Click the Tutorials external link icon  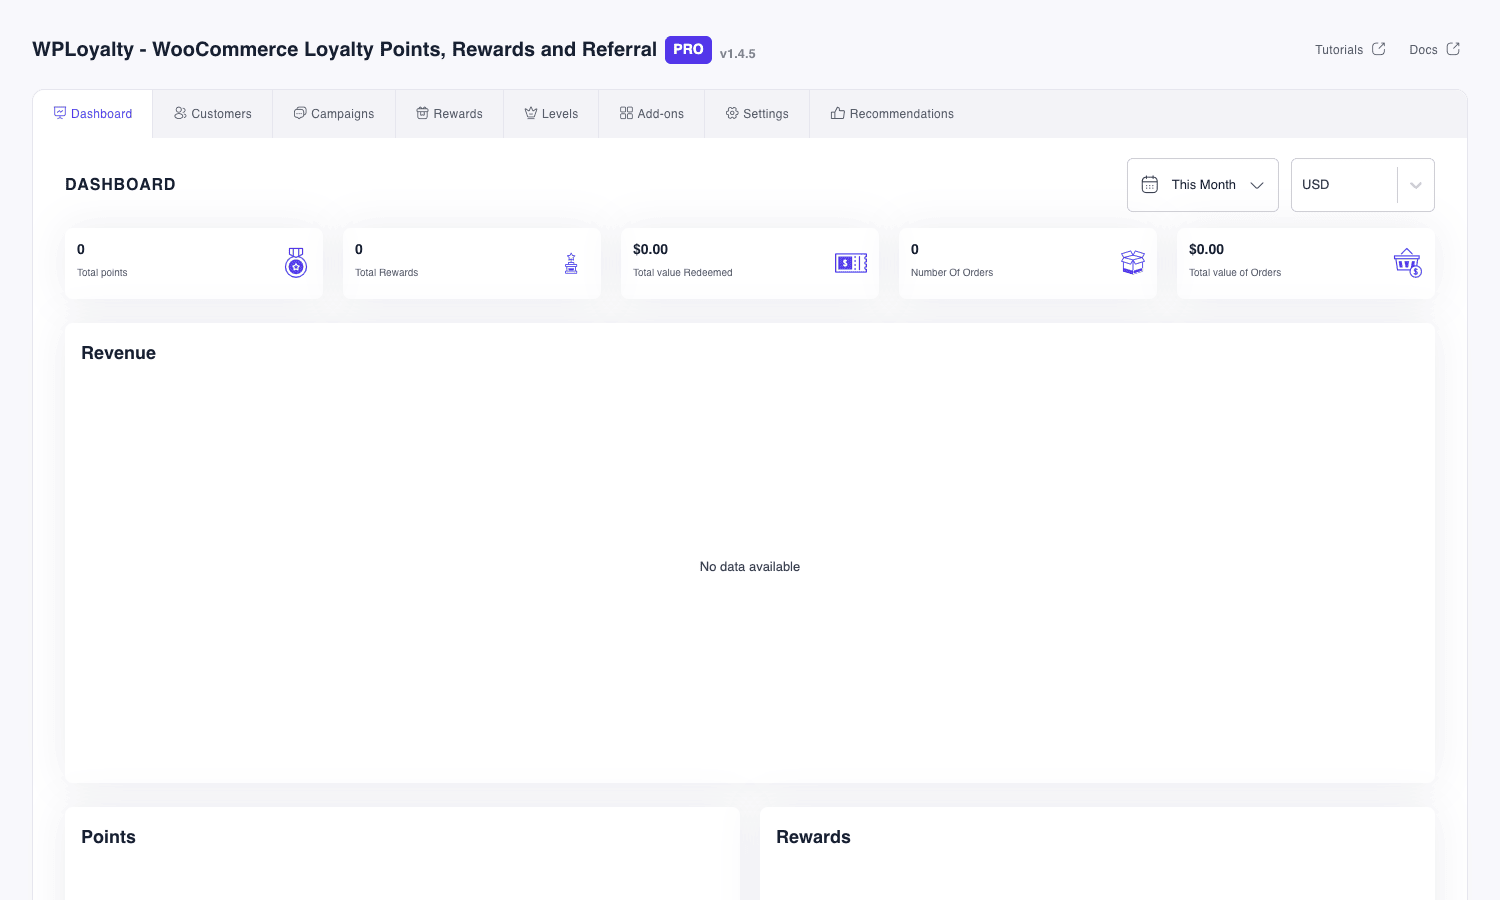coord(1379,49)
